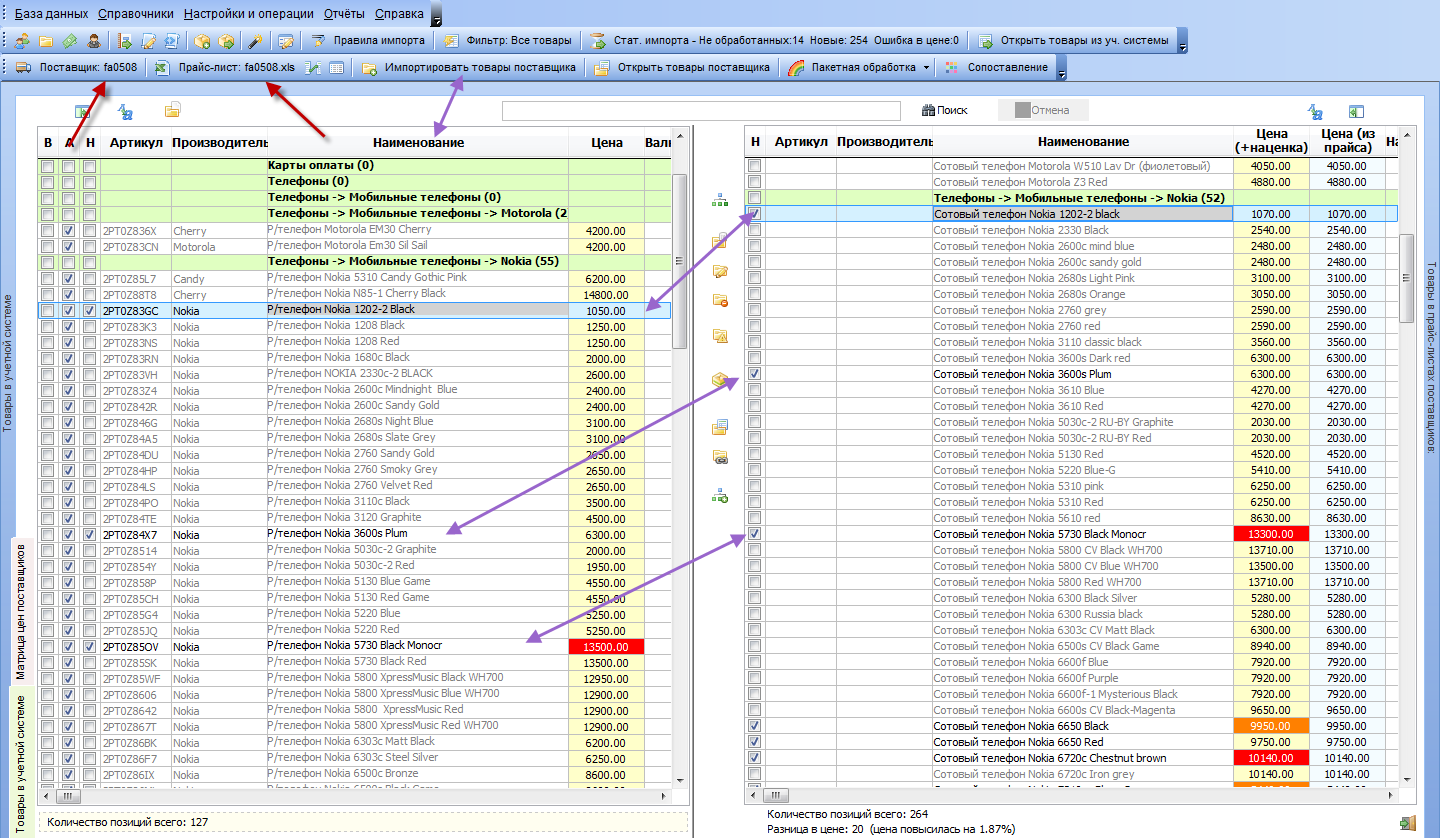Open the Отчёты menu
1440x838 pixels.
(x=345, y=14)
